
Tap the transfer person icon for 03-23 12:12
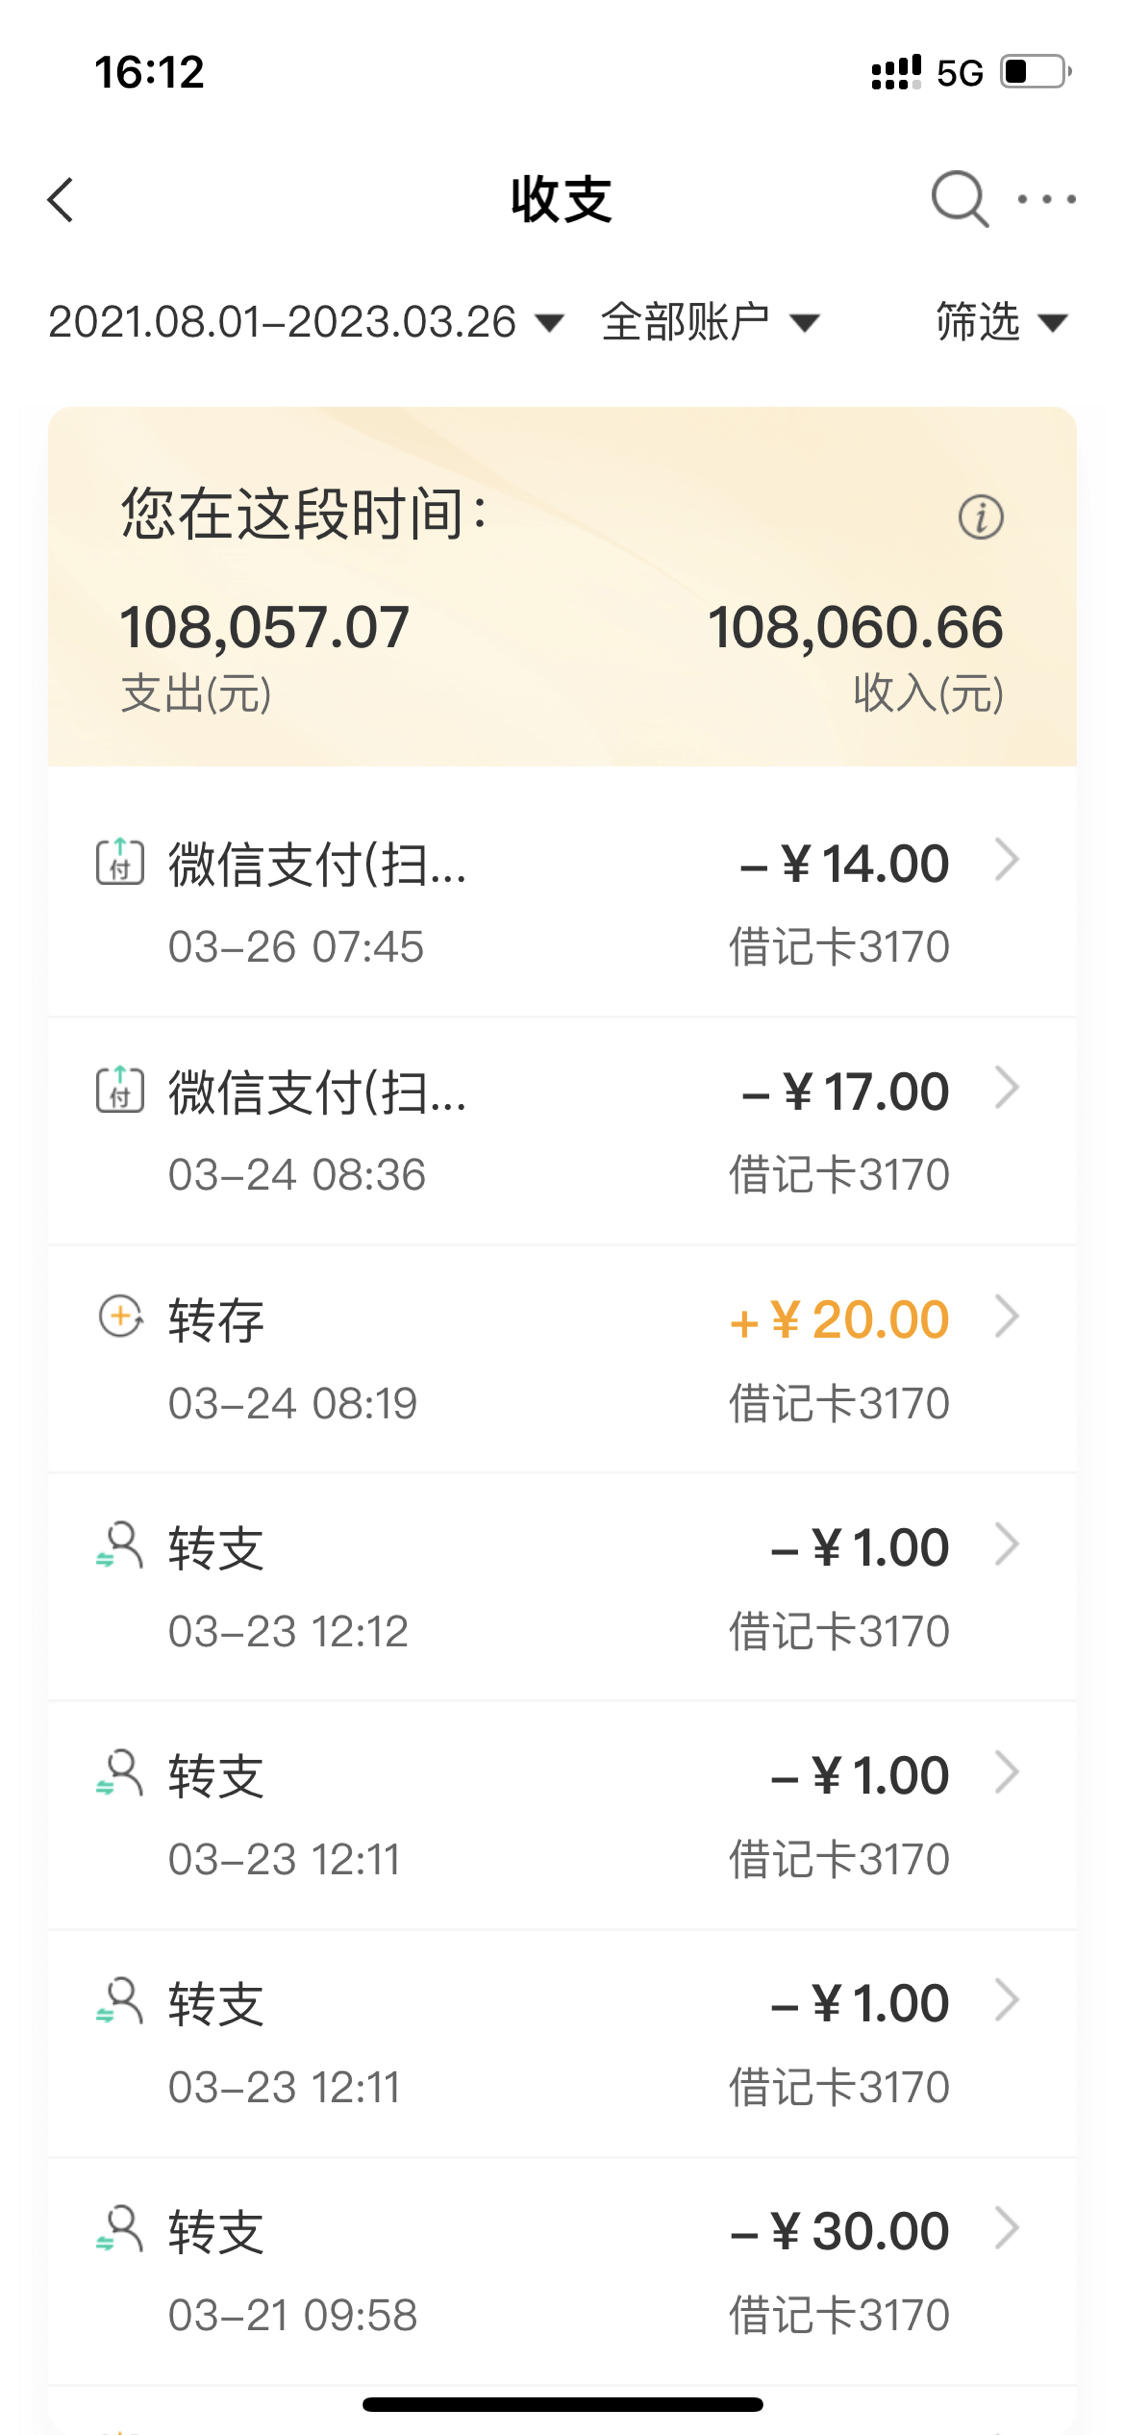(120, 1544)
